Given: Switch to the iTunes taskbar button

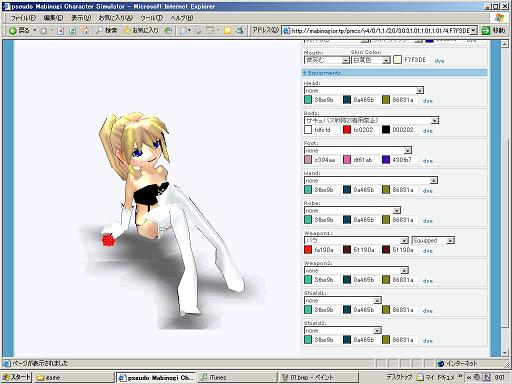Looking at the screenshot, I should pos(237,377).
